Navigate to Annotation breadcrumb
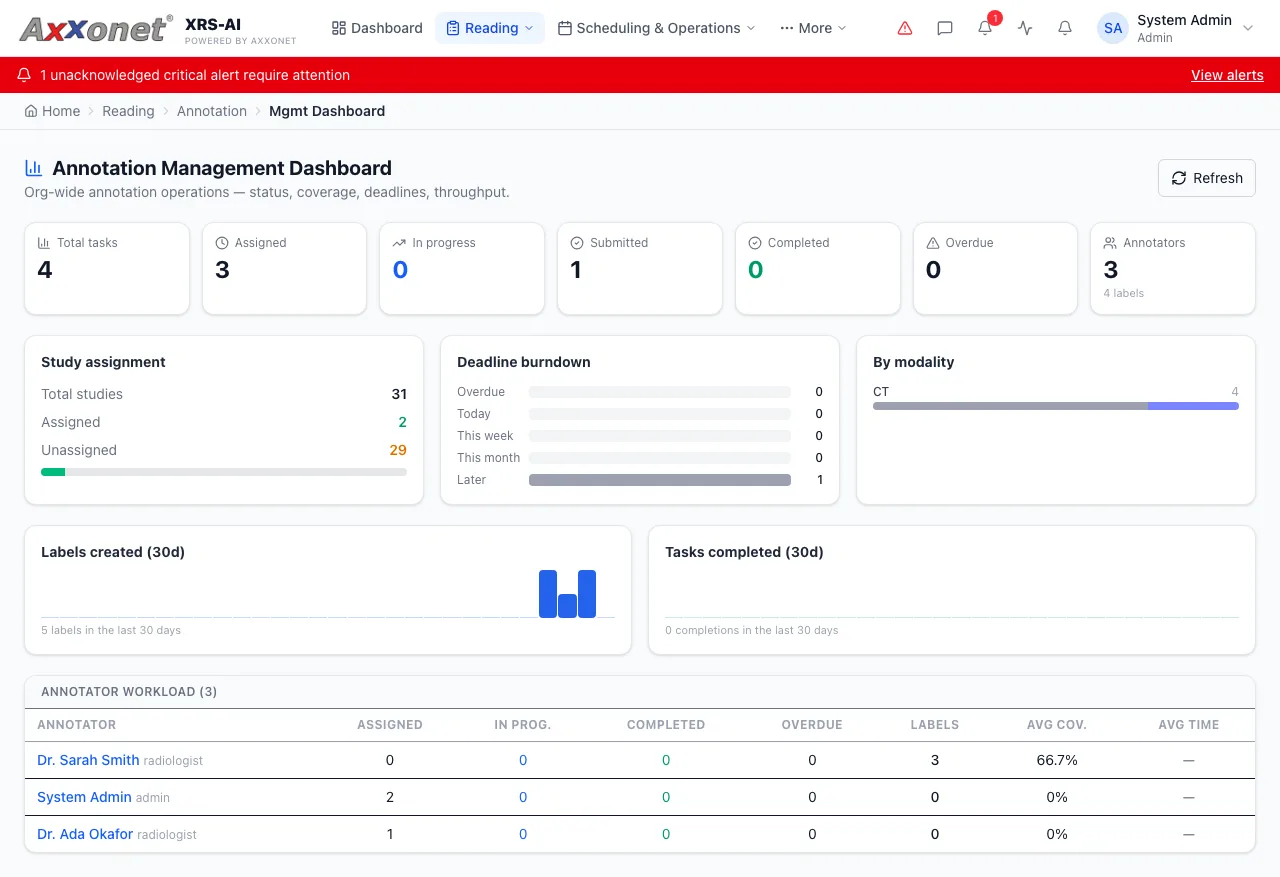1280x877 pixels. coord(212,111)
